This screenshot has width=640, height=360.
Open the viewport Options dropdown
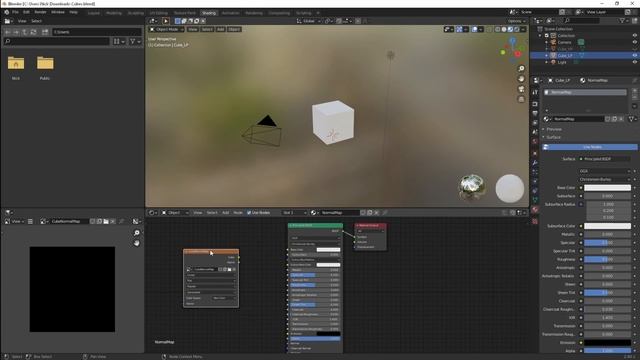517,21
